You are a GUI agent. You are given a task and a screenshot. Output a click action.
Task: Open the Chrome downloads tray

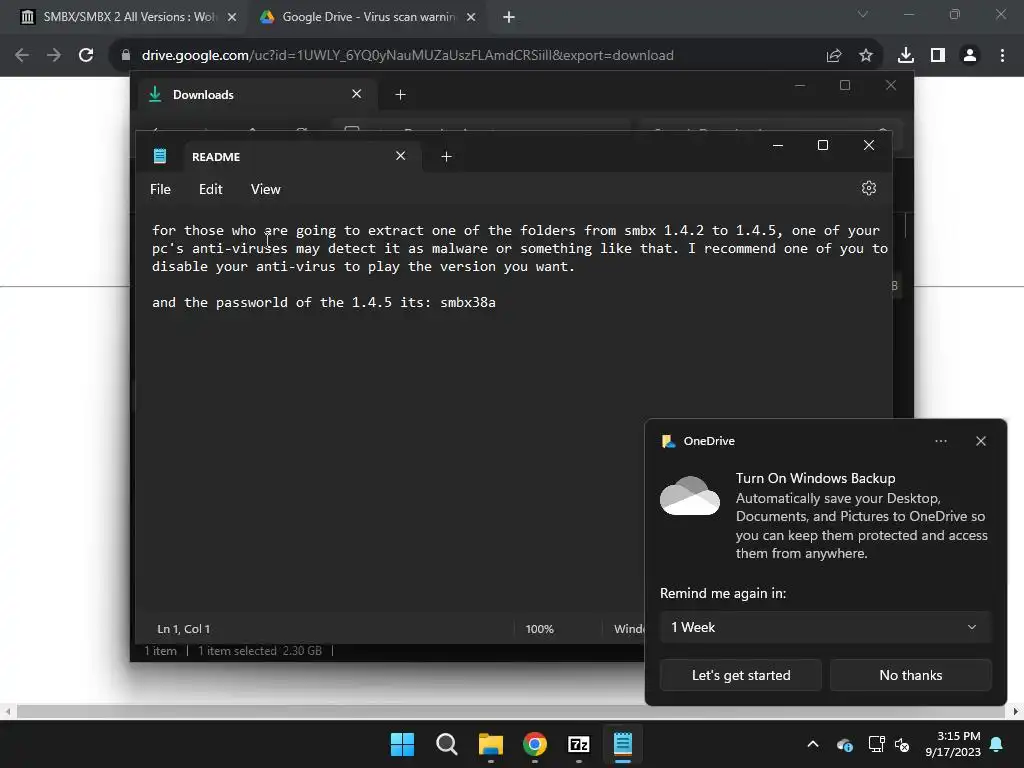(906, 56)
